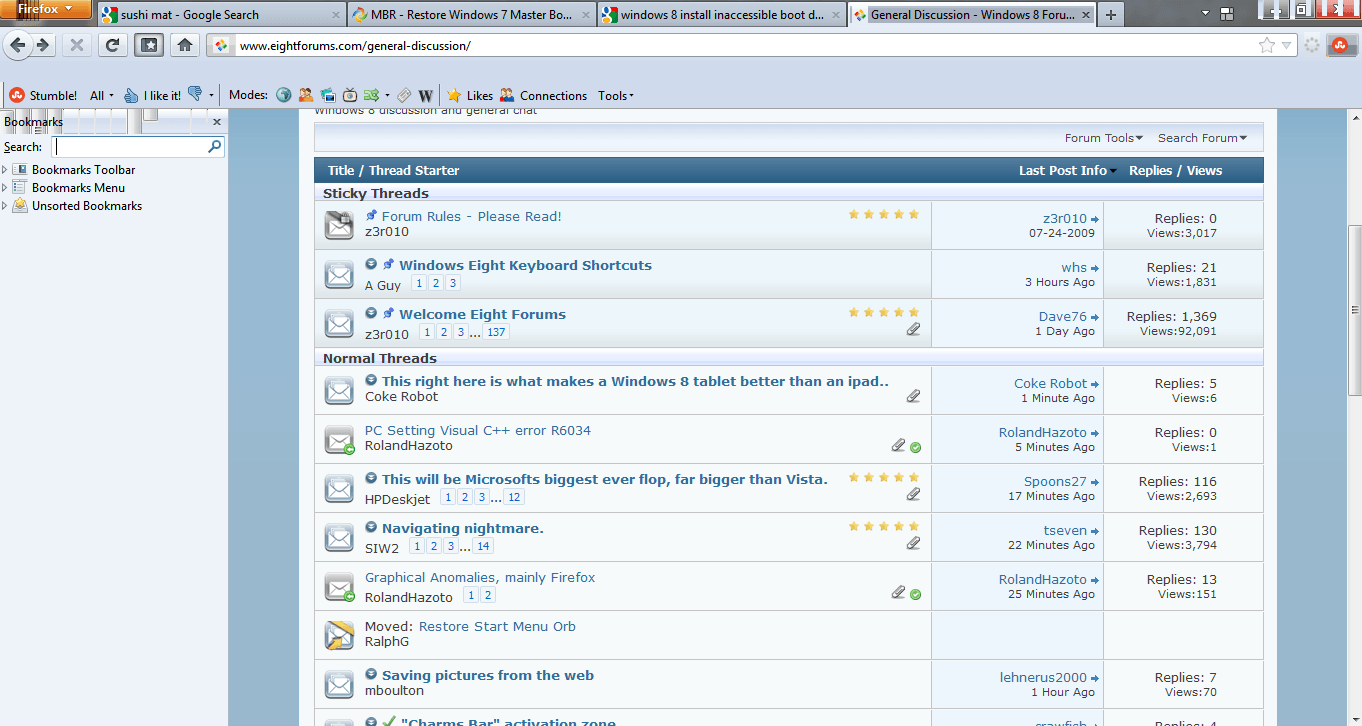Open the Navigating nightmare. thread
The height and width of the screenshot is (726, 1362).
(463, 528)
